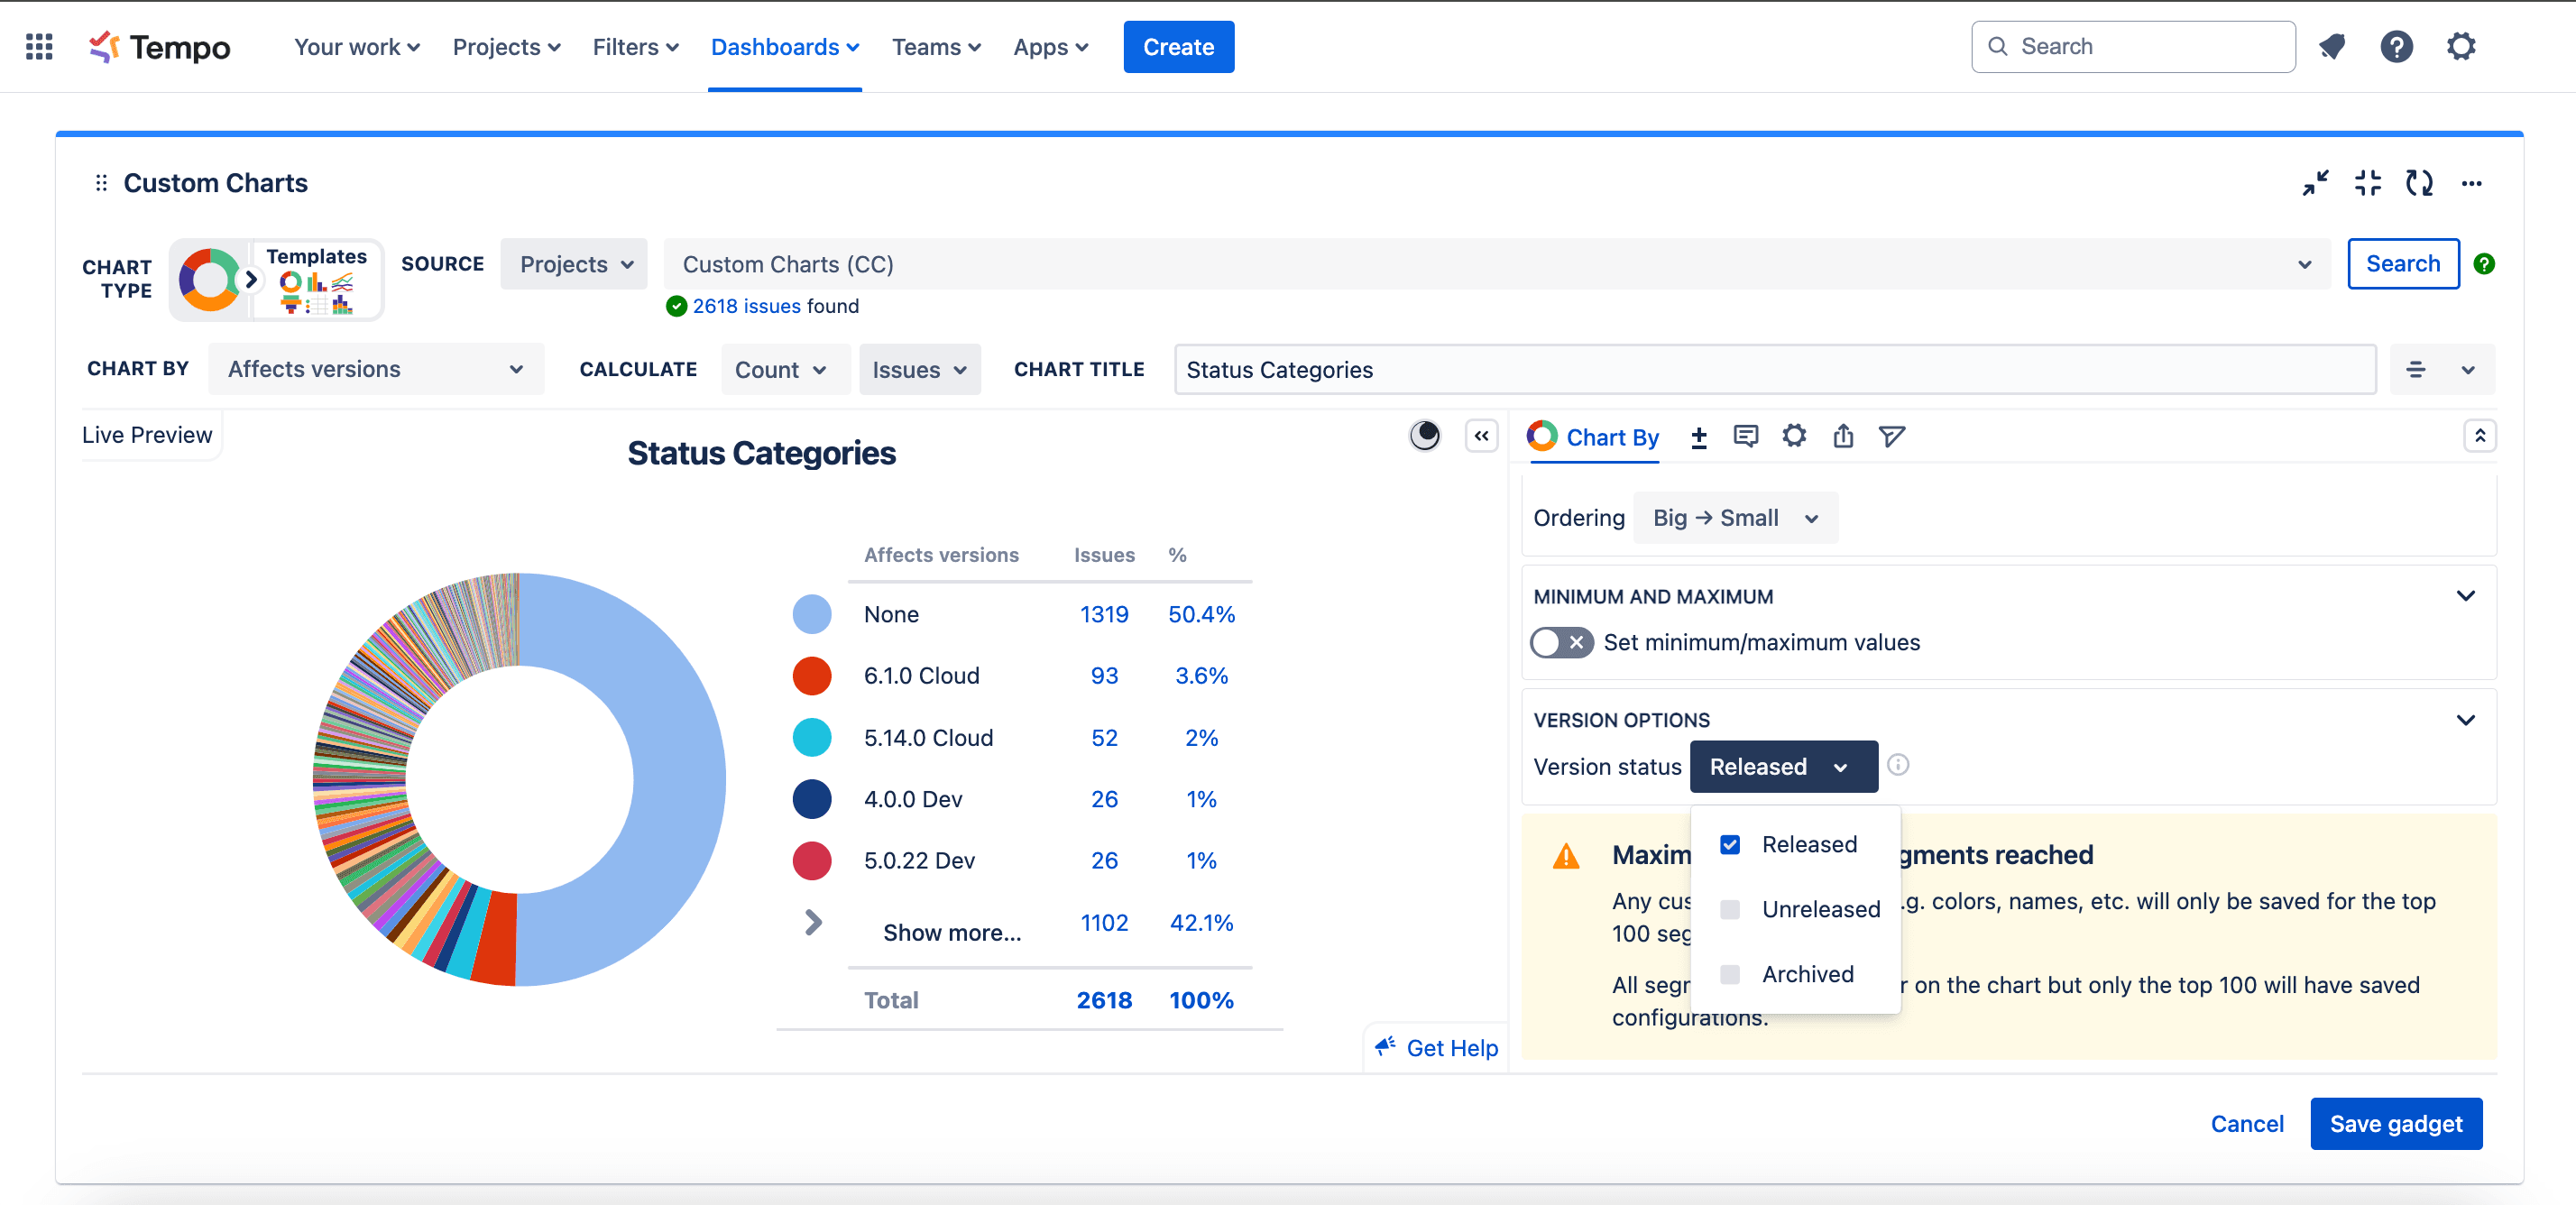Collapse the side panel with double arrow
Screen dimensions: 2576x1205
point(1481,436)
